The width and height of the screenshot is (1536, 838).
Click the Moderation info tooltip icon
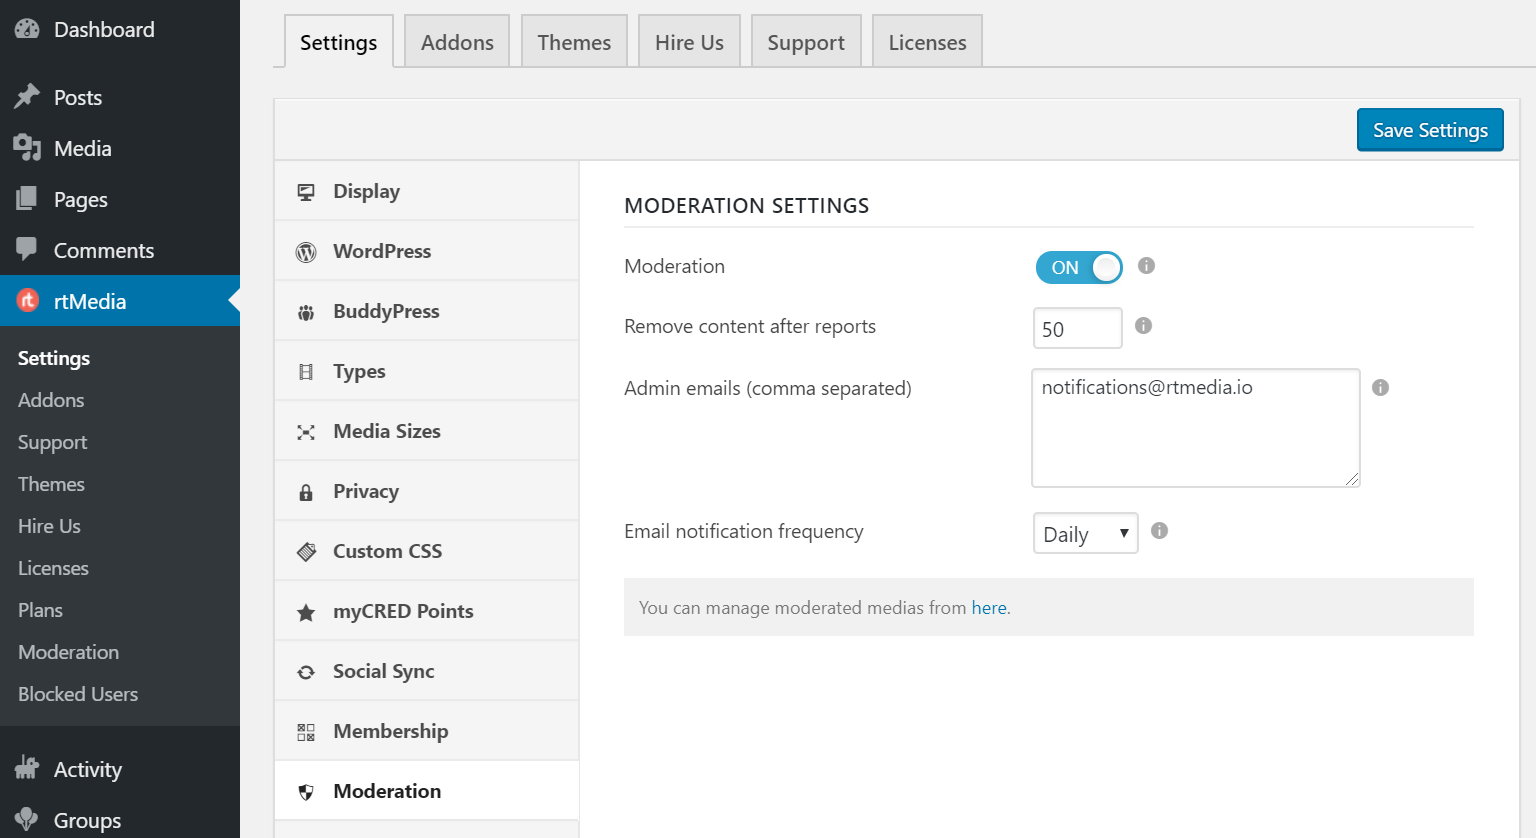pos(1146,266)
